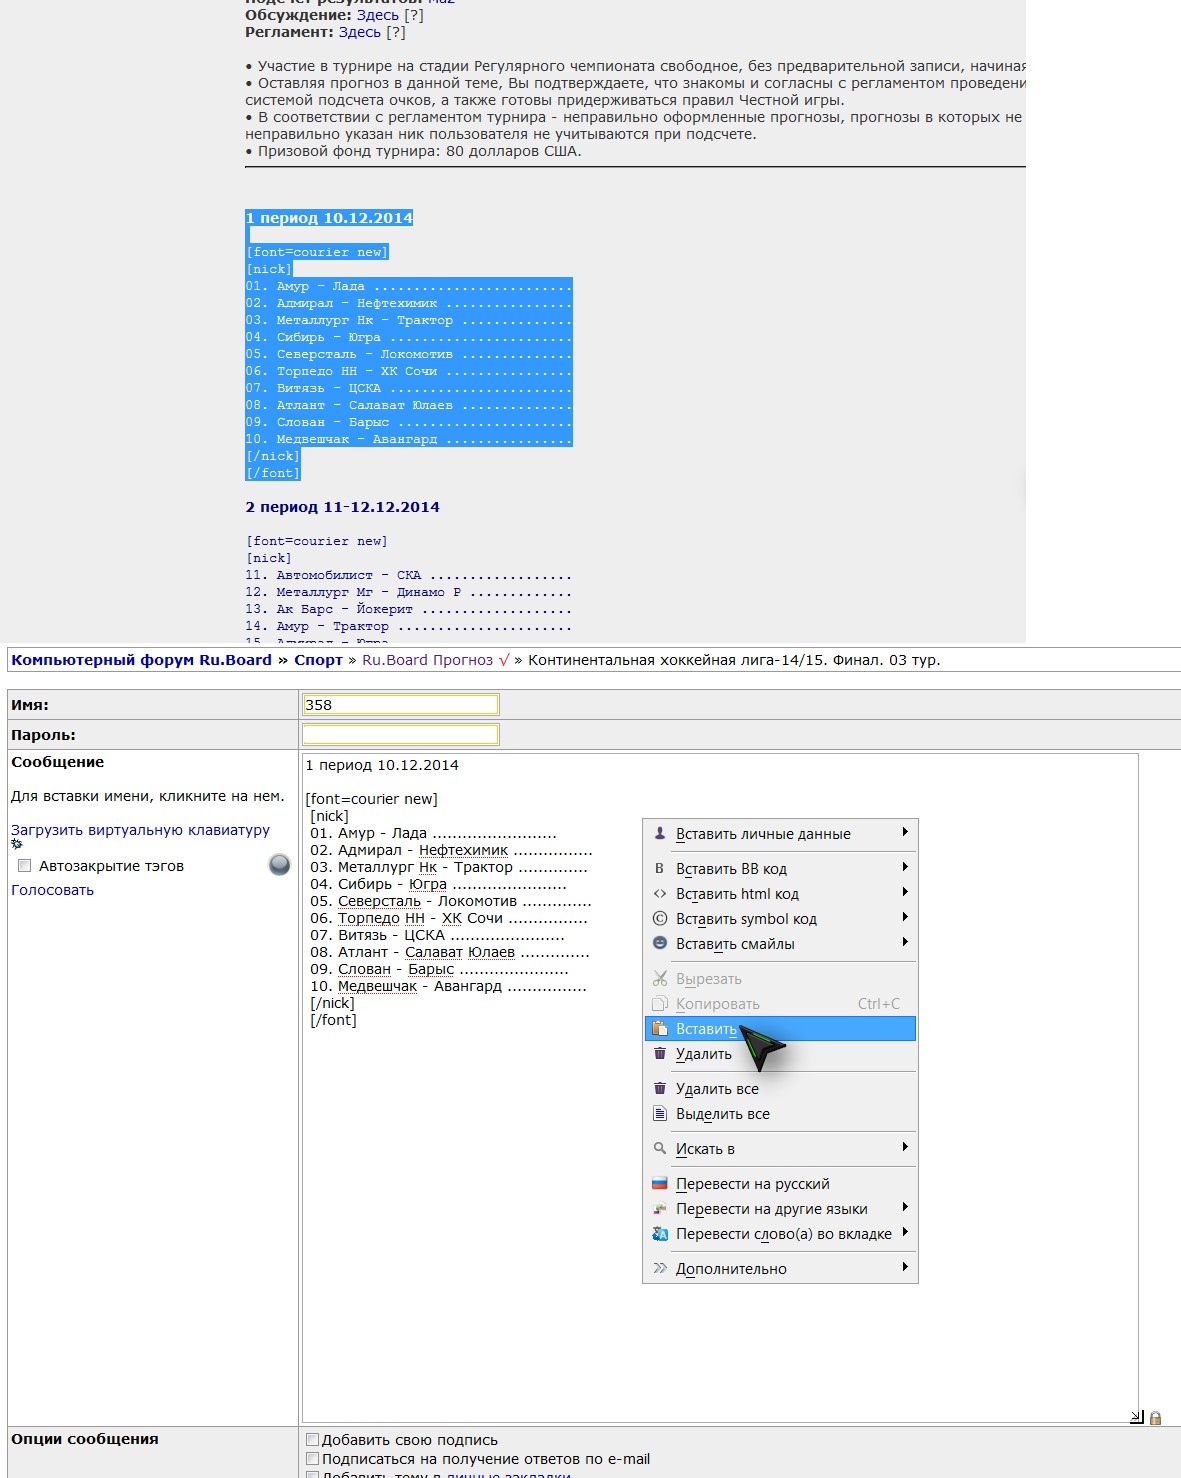The width and height of the screenshot is (1181, 1478).
Task: Click the row "11. Автомобилист – СКА"
Action: coord(409,575)
